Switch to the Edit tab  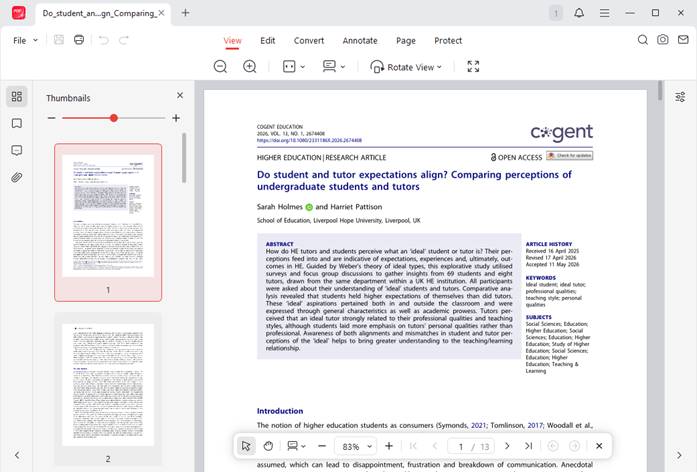(x=268, y=40)
